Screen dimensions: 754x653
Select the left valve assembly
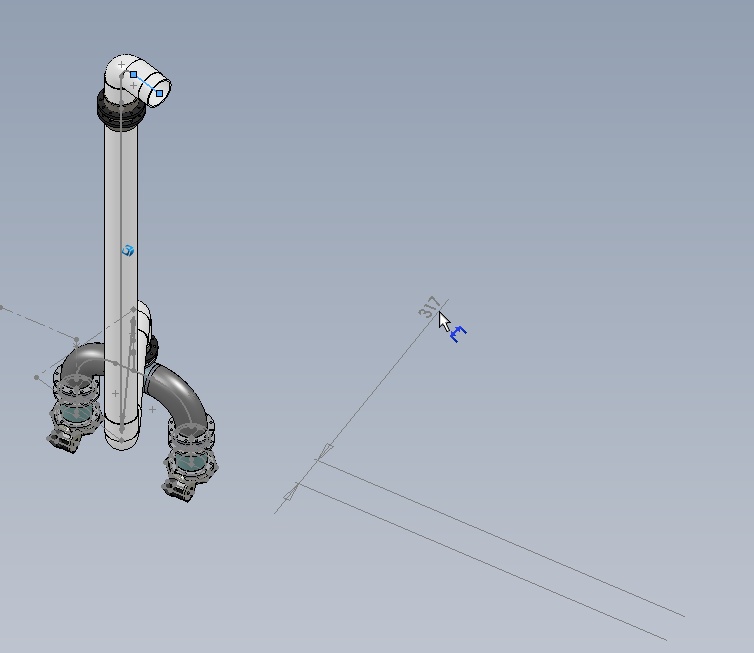(x=75, y=414)
